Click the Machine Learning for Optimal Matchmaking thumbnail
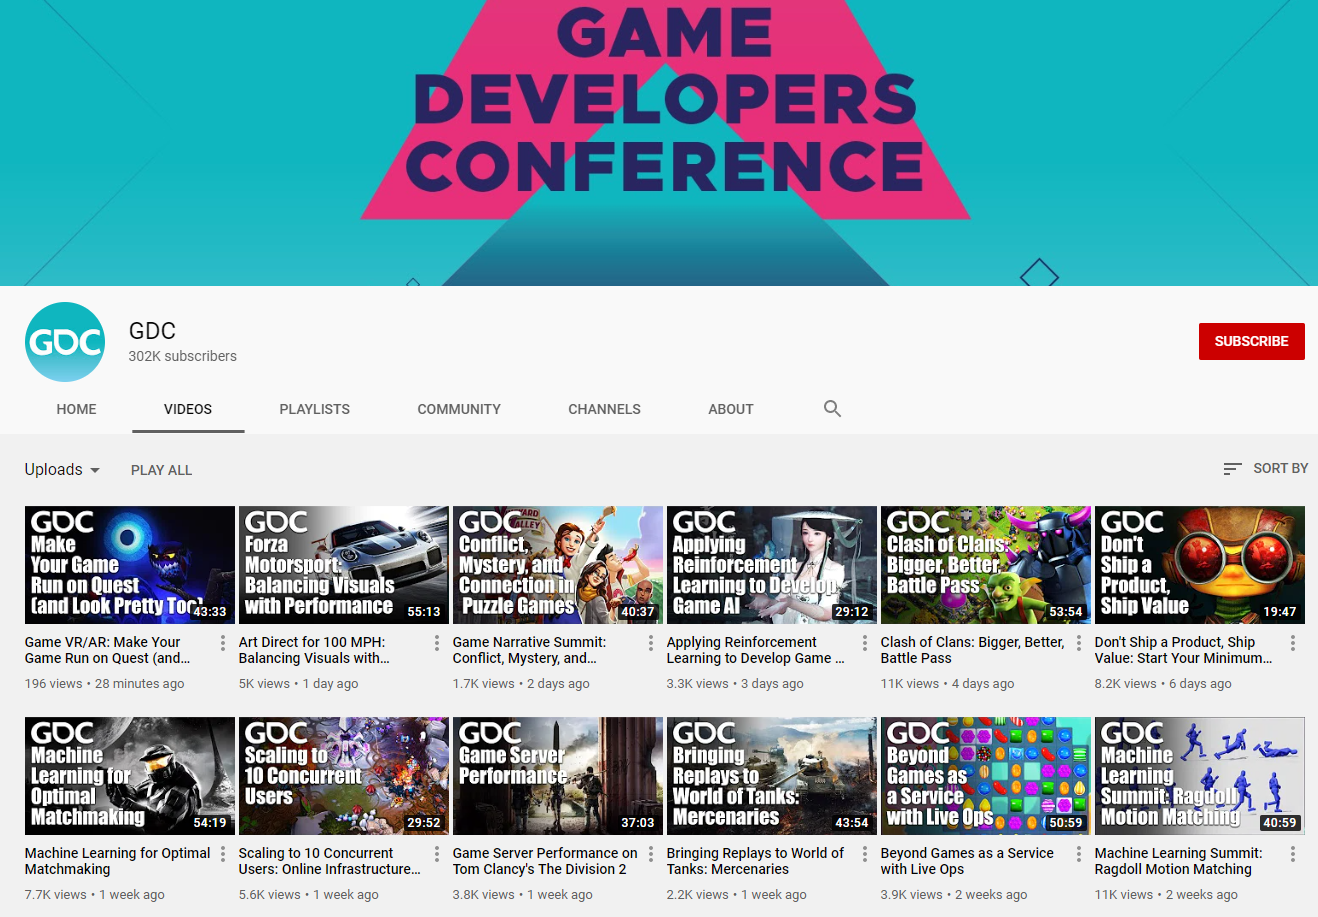Viewport: 1318px width, 917px height. coord(130,776)
